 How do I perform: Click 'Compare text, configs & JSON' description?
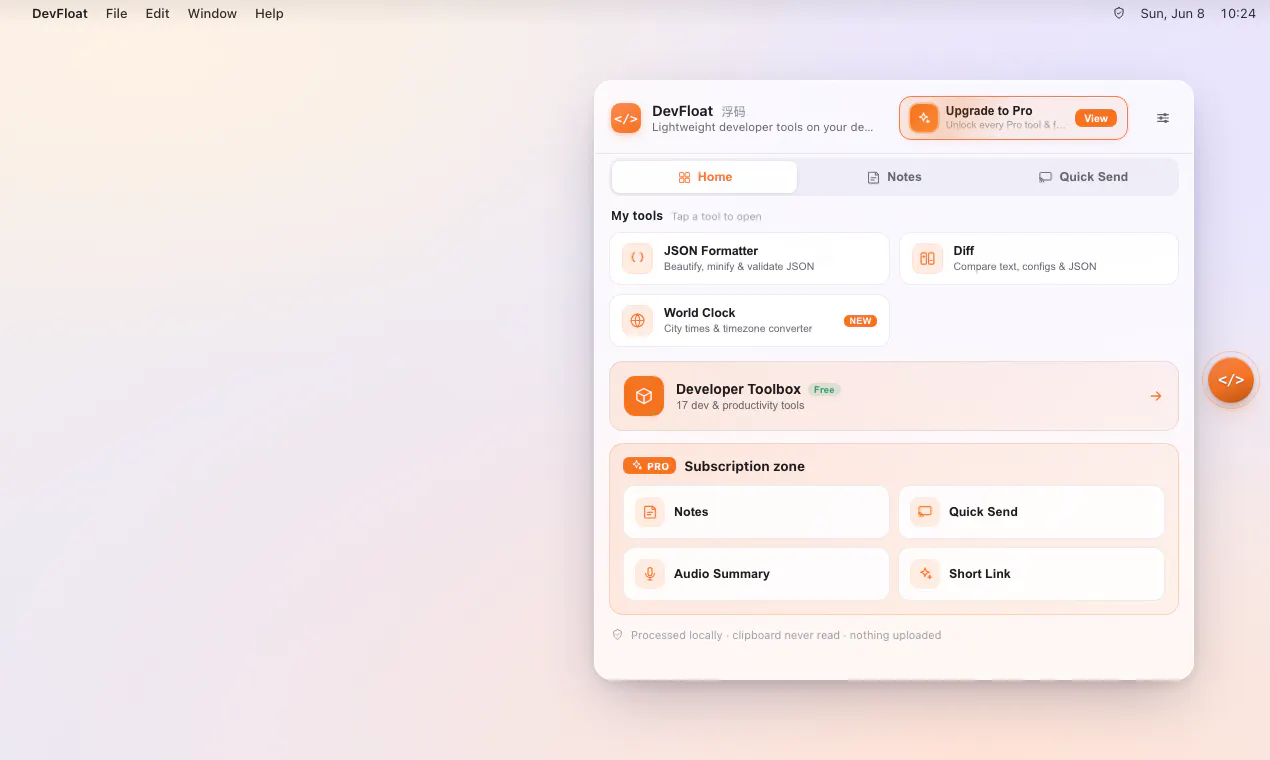click(x=1025, y=266)
